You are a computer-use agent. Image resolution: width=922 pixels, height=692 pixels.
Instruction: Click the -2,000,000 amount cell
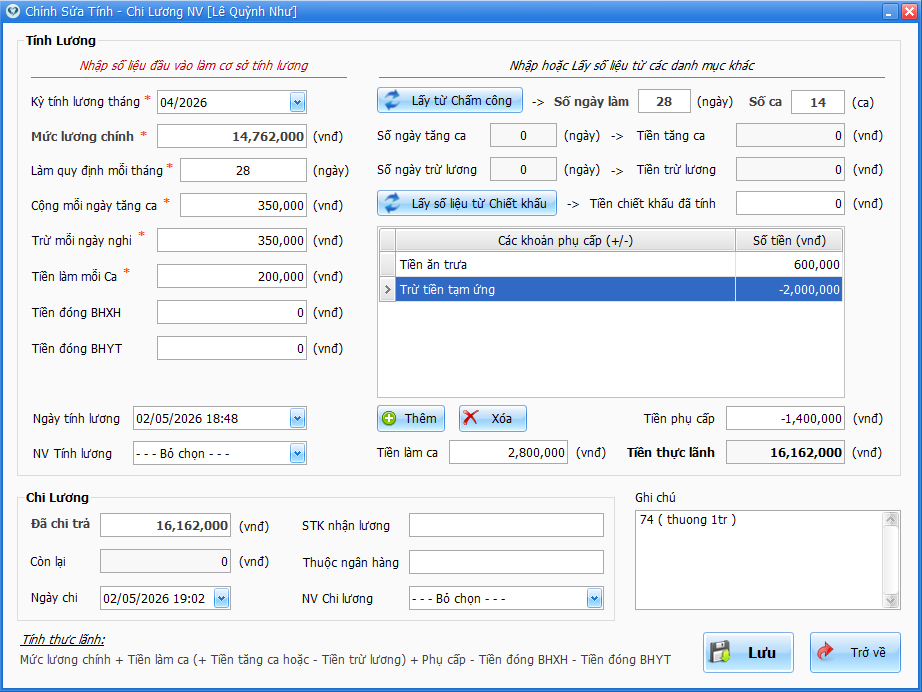789,289
